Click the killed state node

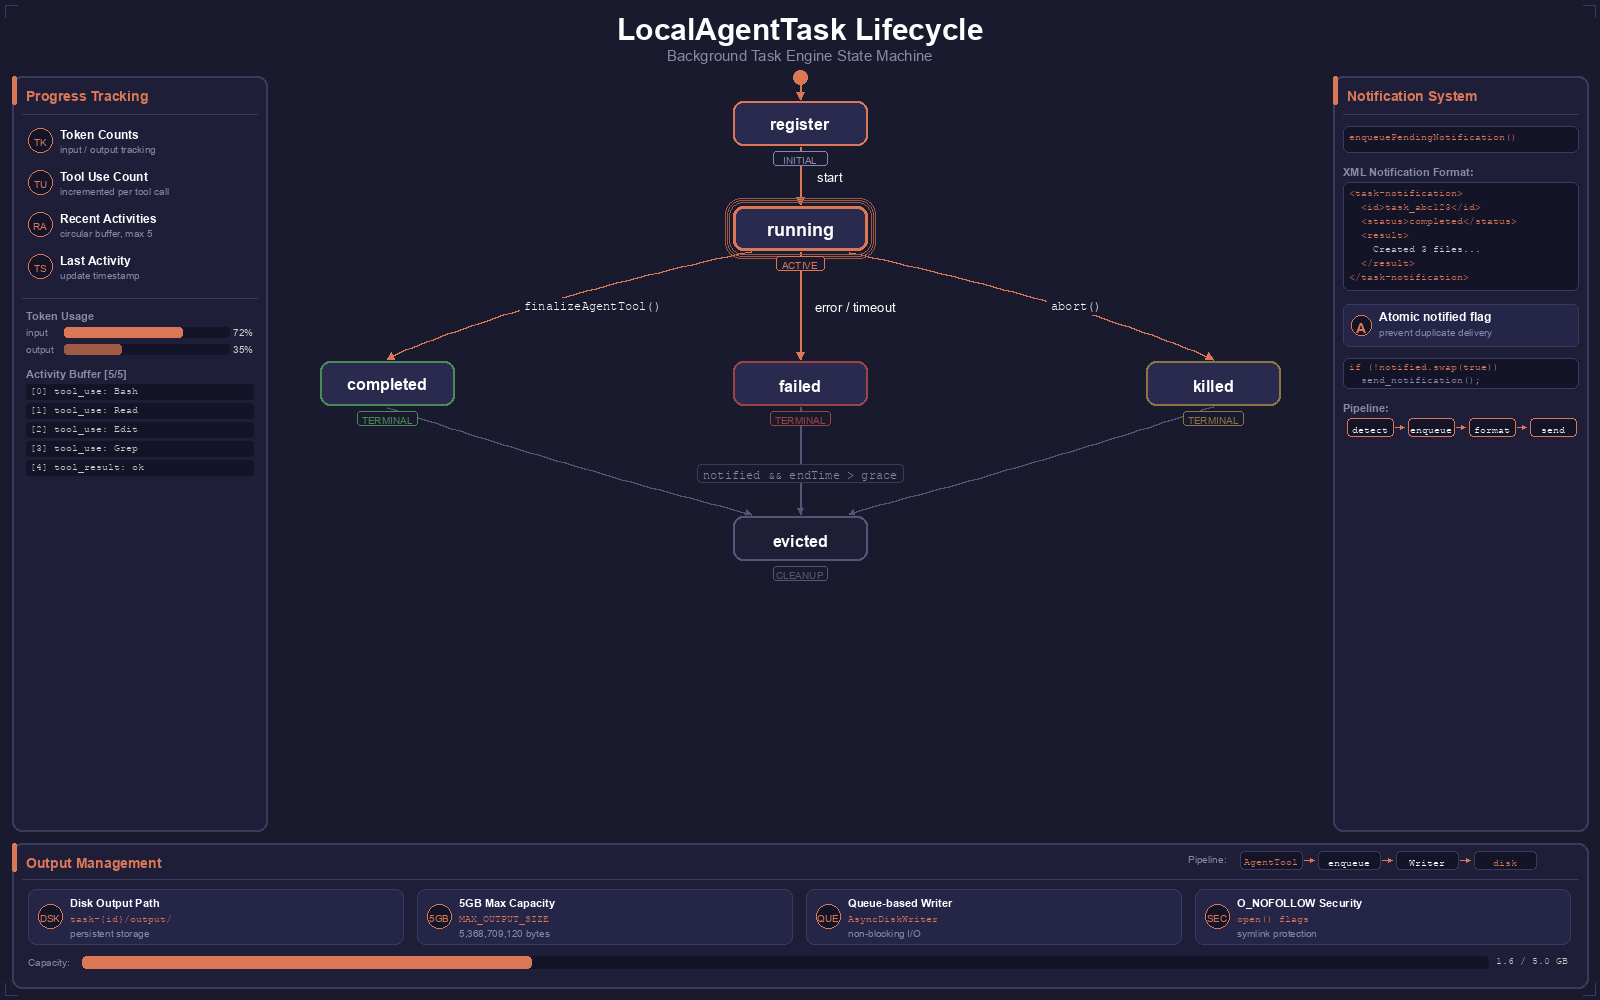point(1213,385)
